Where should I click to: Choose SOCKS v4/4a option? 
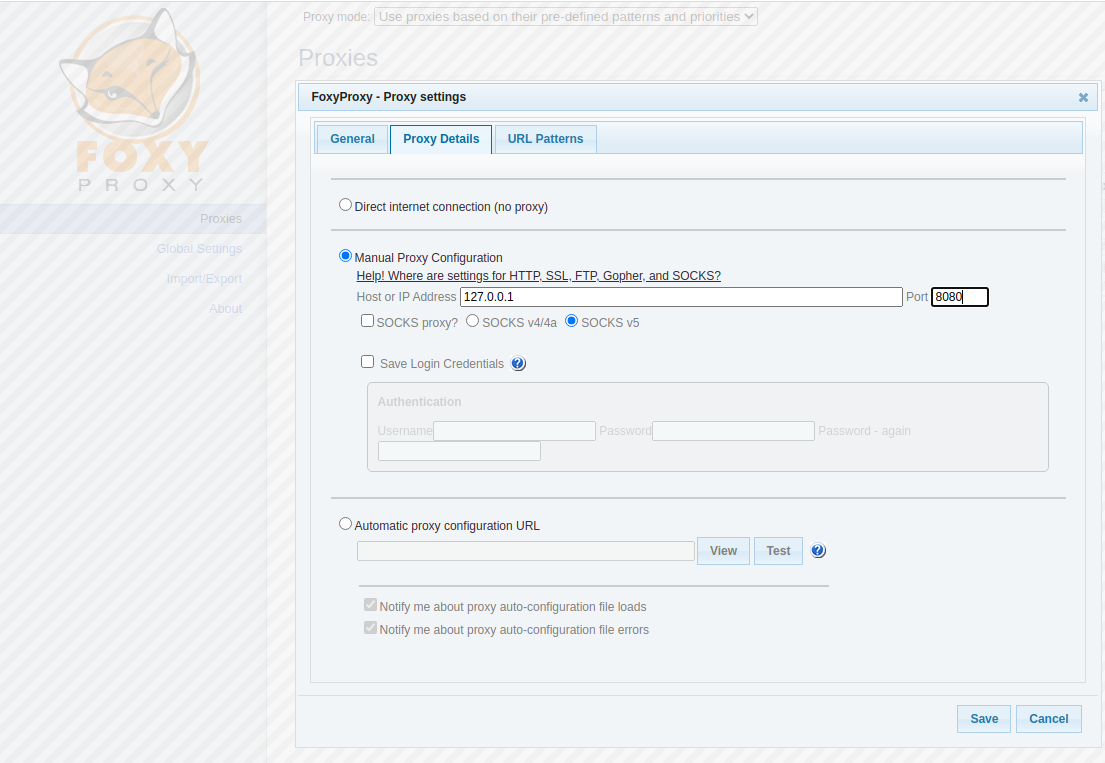tap(473, 321)
